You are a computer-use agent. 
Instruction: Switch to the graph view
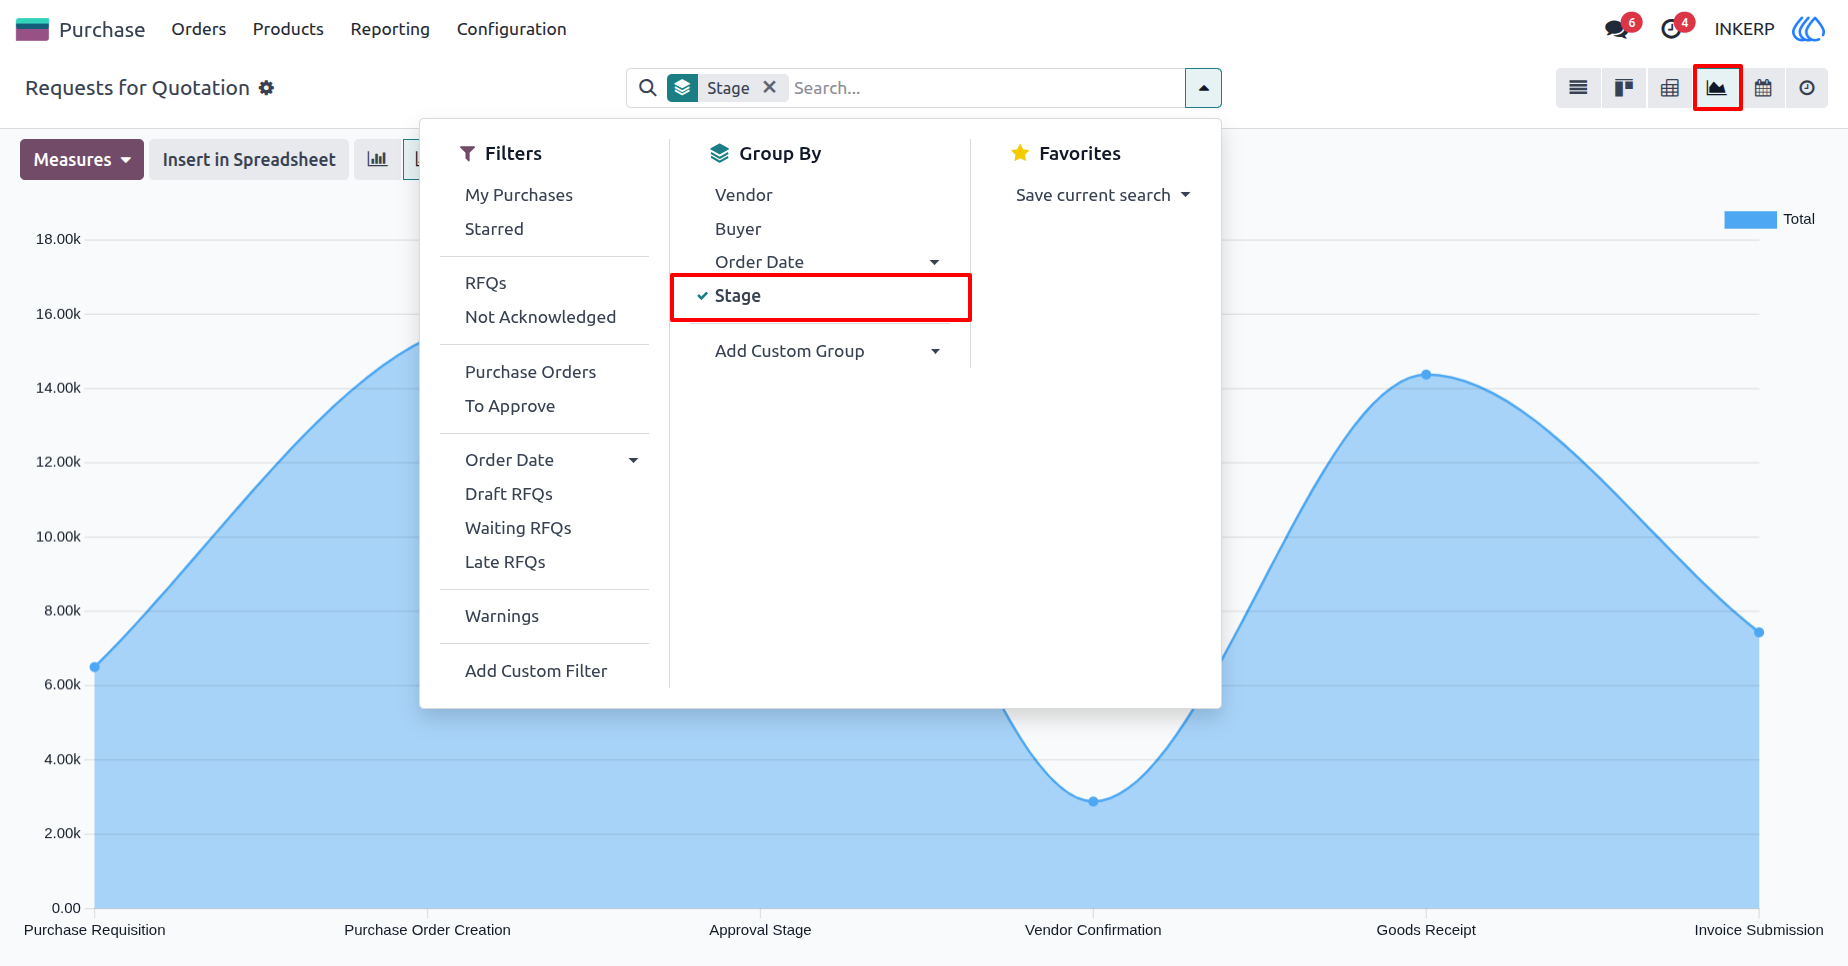[1717, 88]
